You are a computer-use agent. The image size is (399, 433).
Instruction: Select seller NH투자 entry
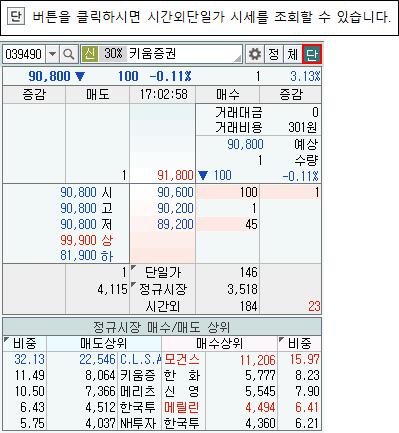point(138,423)
